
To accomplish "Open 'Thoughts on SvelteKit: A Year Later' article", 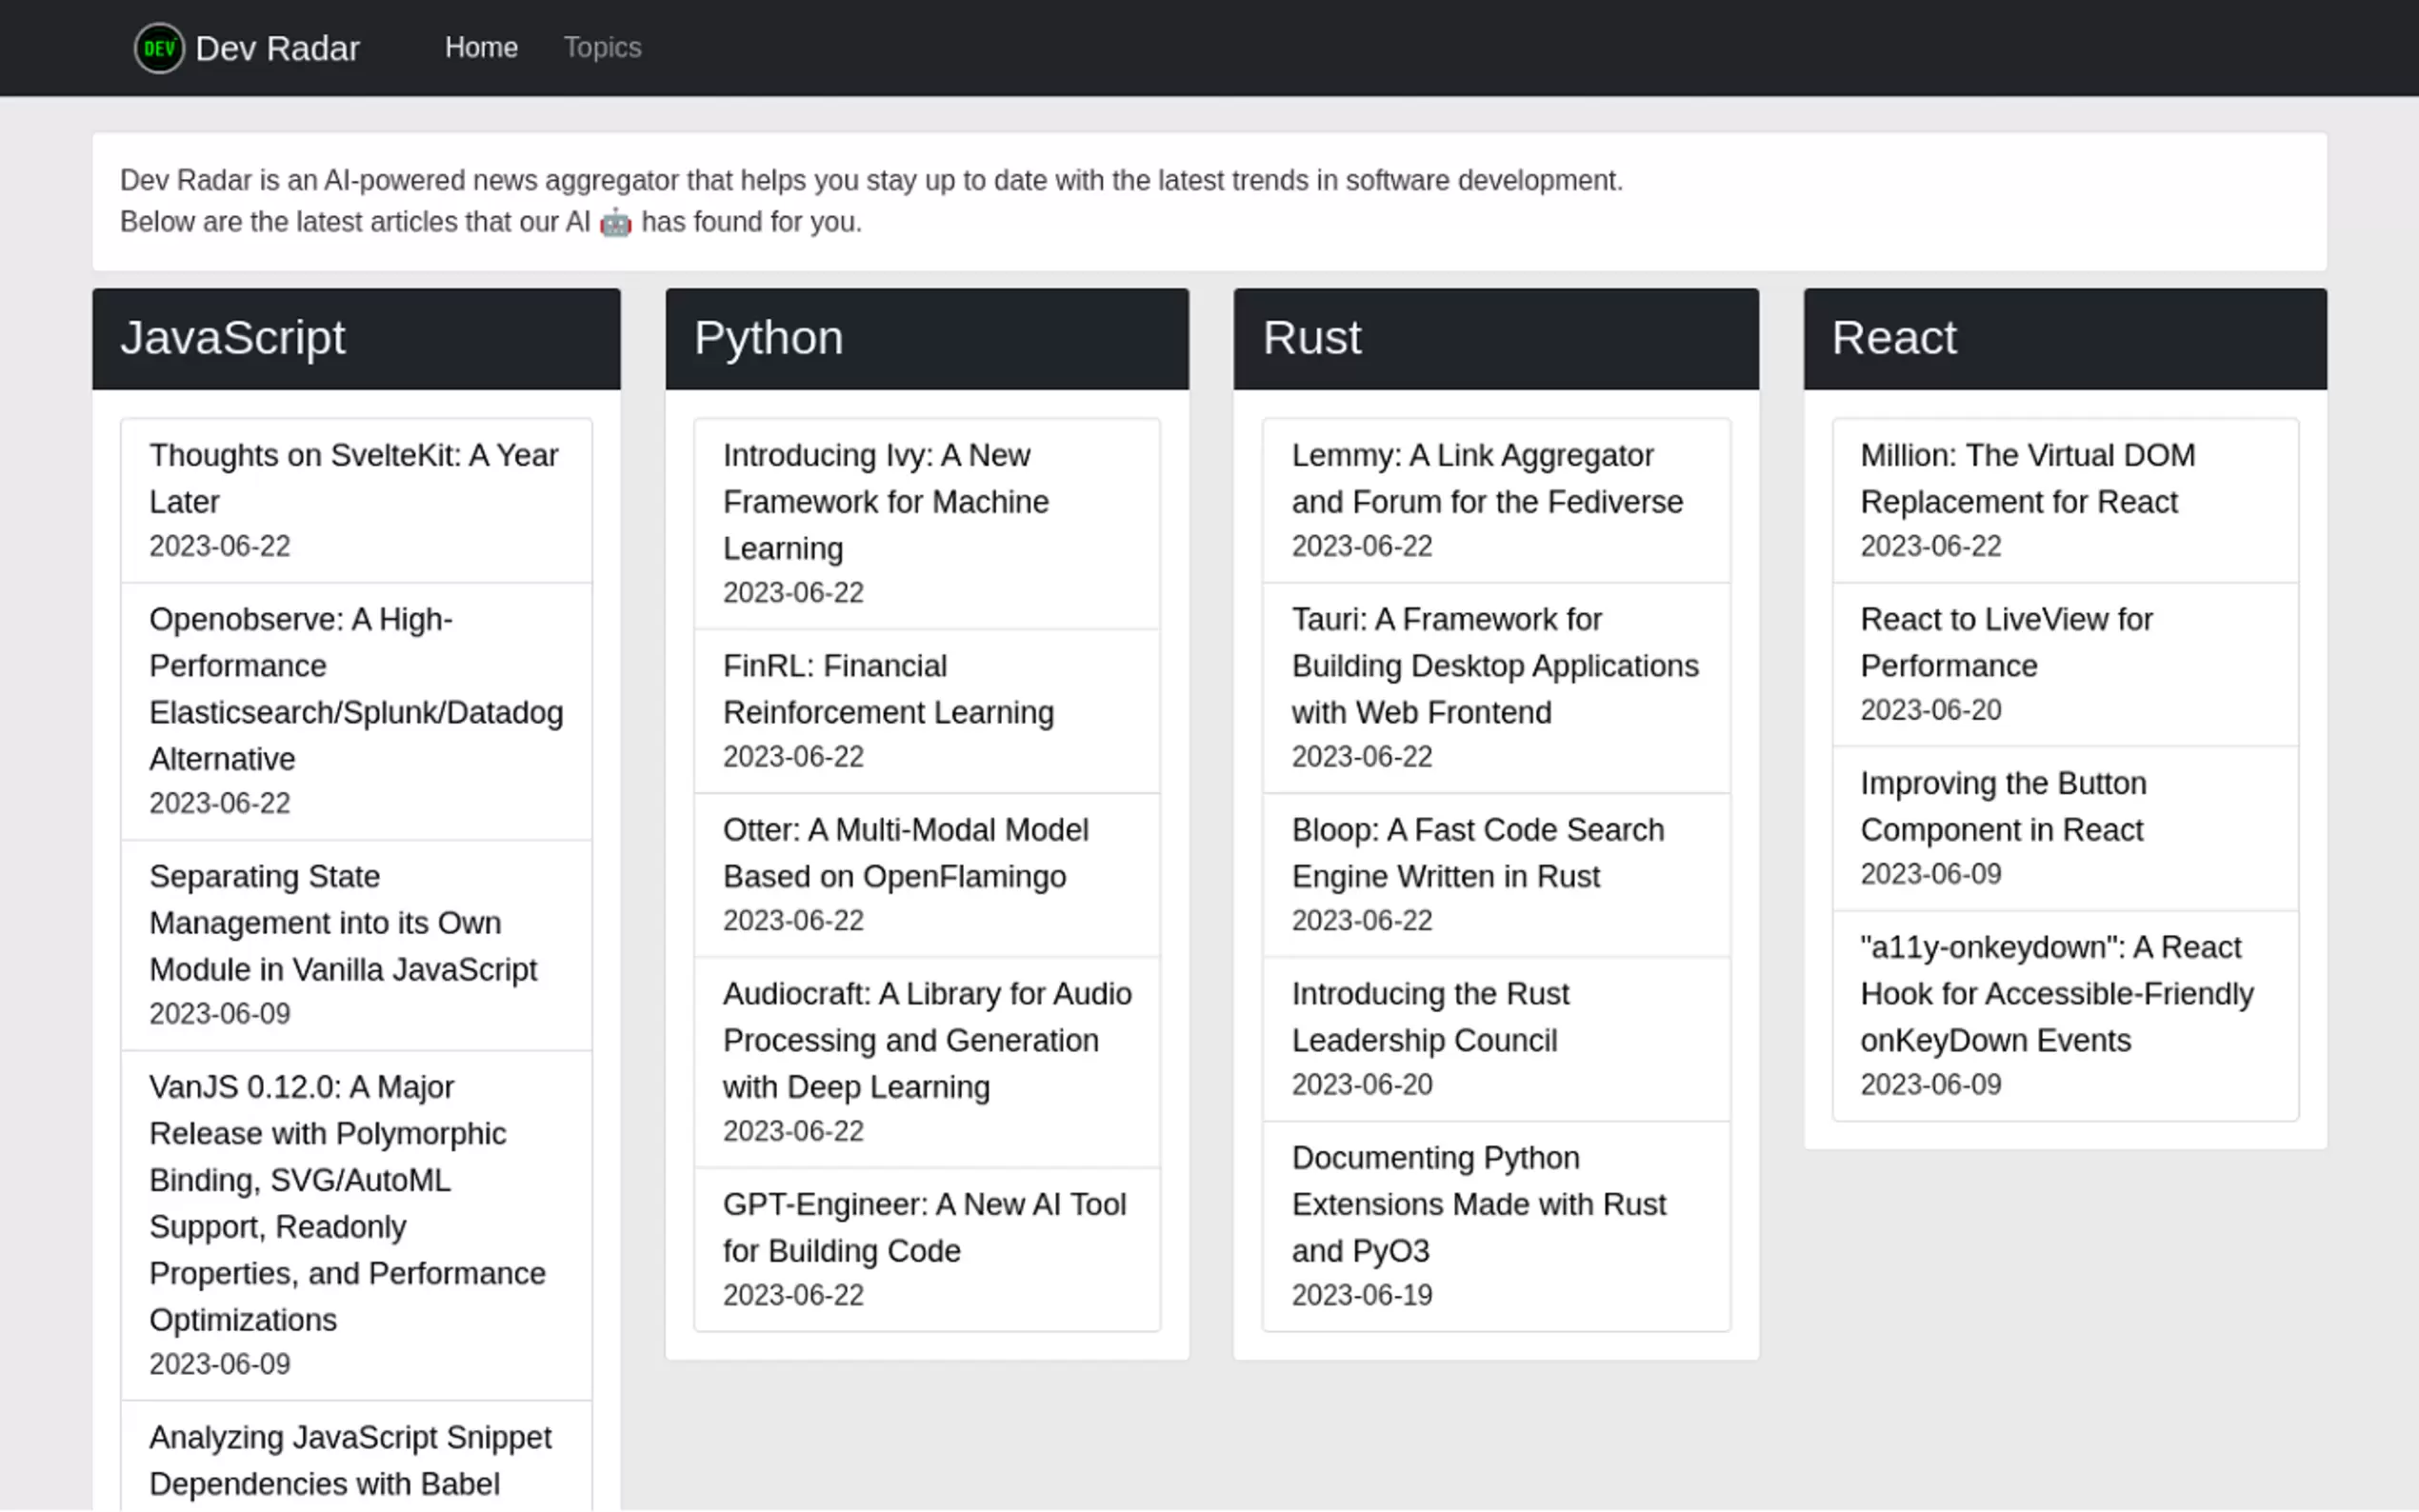I will coord(353,478).
